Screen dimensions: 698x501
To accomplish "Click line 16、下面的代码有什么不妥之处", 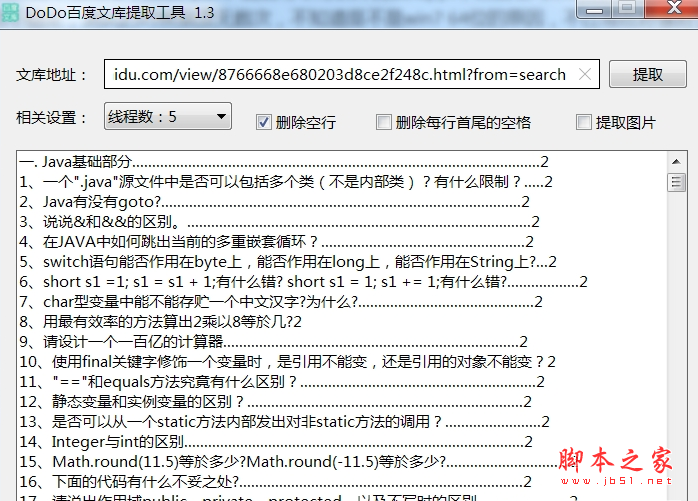I will [276, 482].
